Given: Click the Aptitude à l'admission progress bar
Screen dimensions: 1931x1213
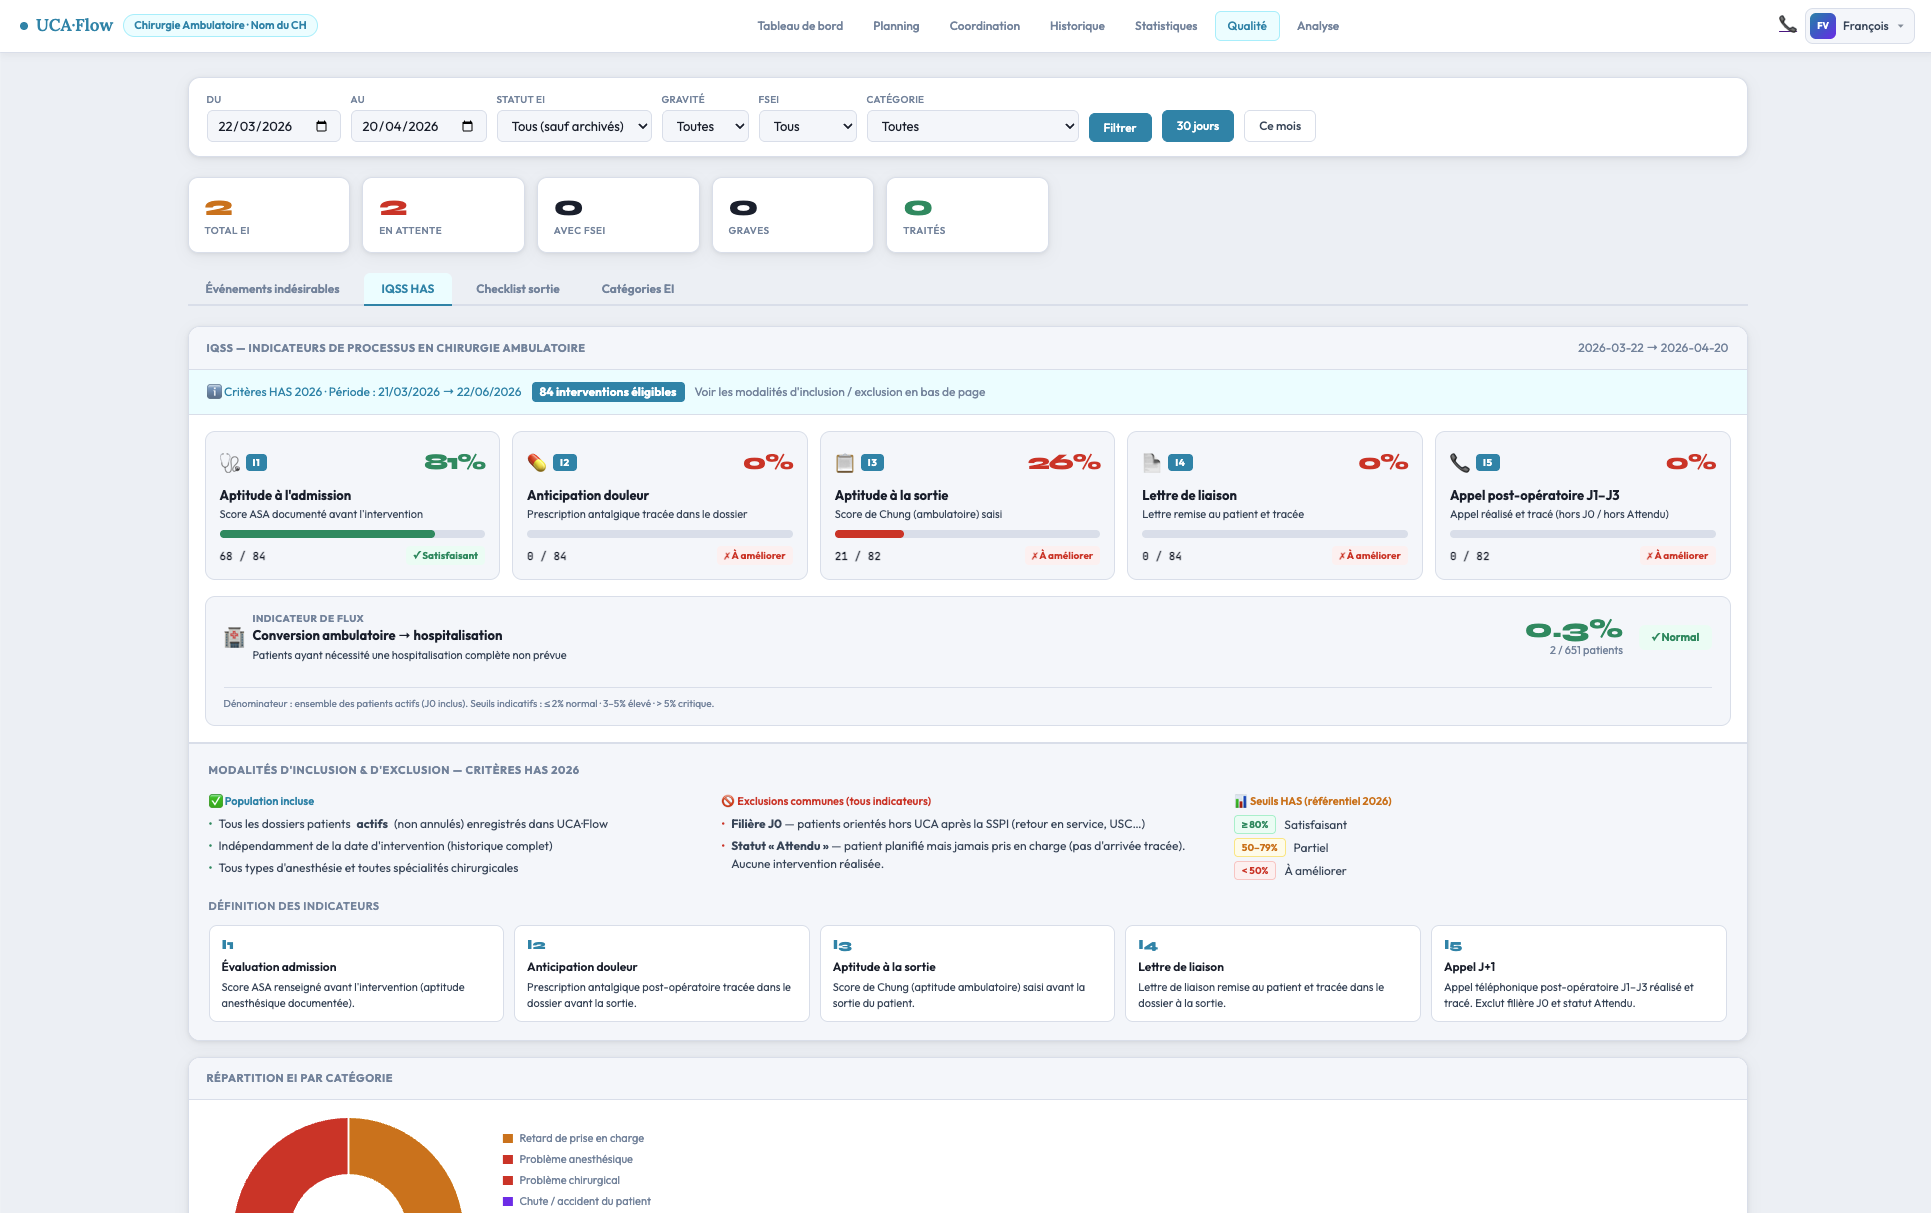Looking at the screenshot, I should pyautogui.click(x=352, y=534).
